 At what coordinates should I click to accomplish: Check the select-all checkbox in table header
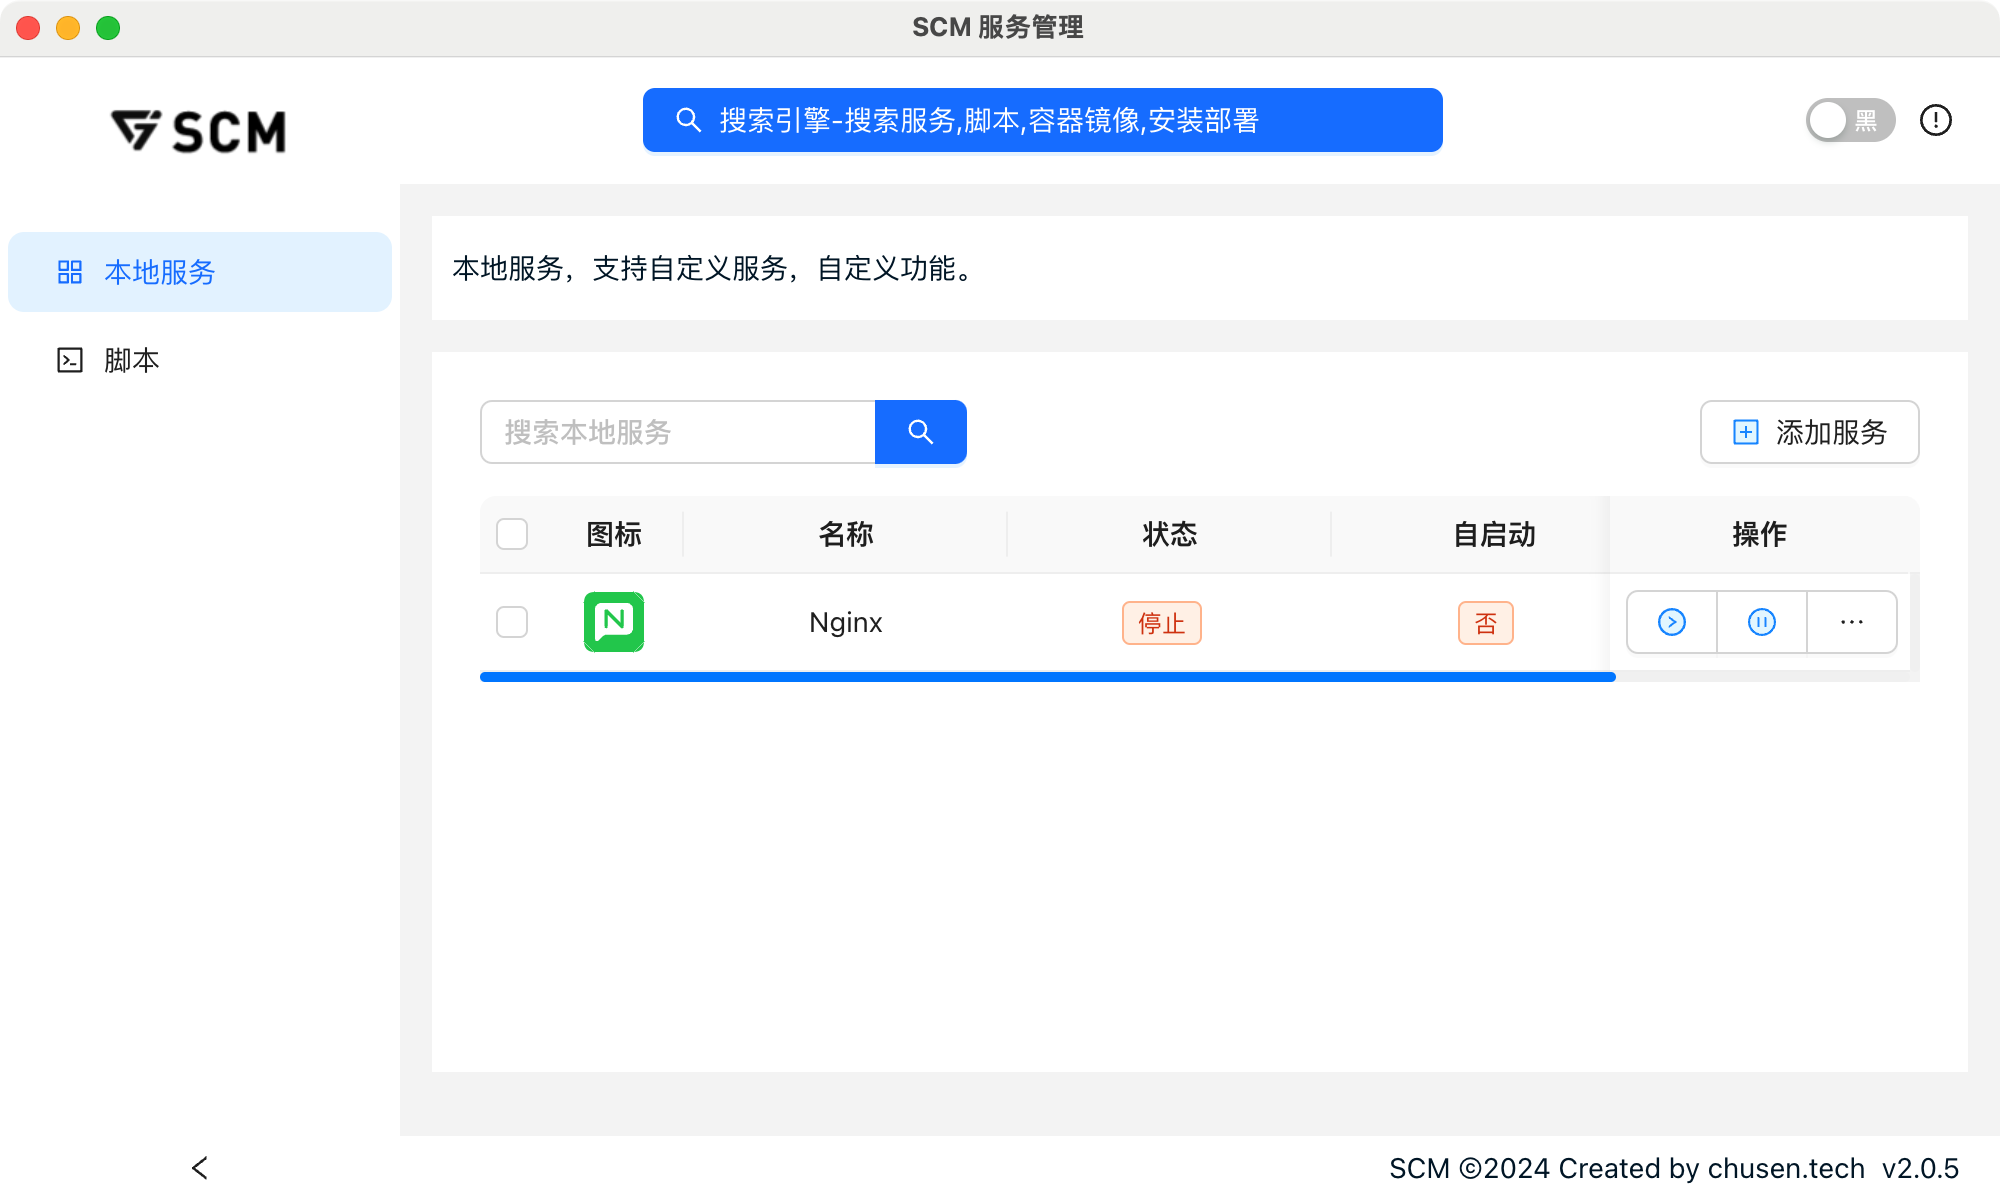pyautogui.click(x=512, y=534)
